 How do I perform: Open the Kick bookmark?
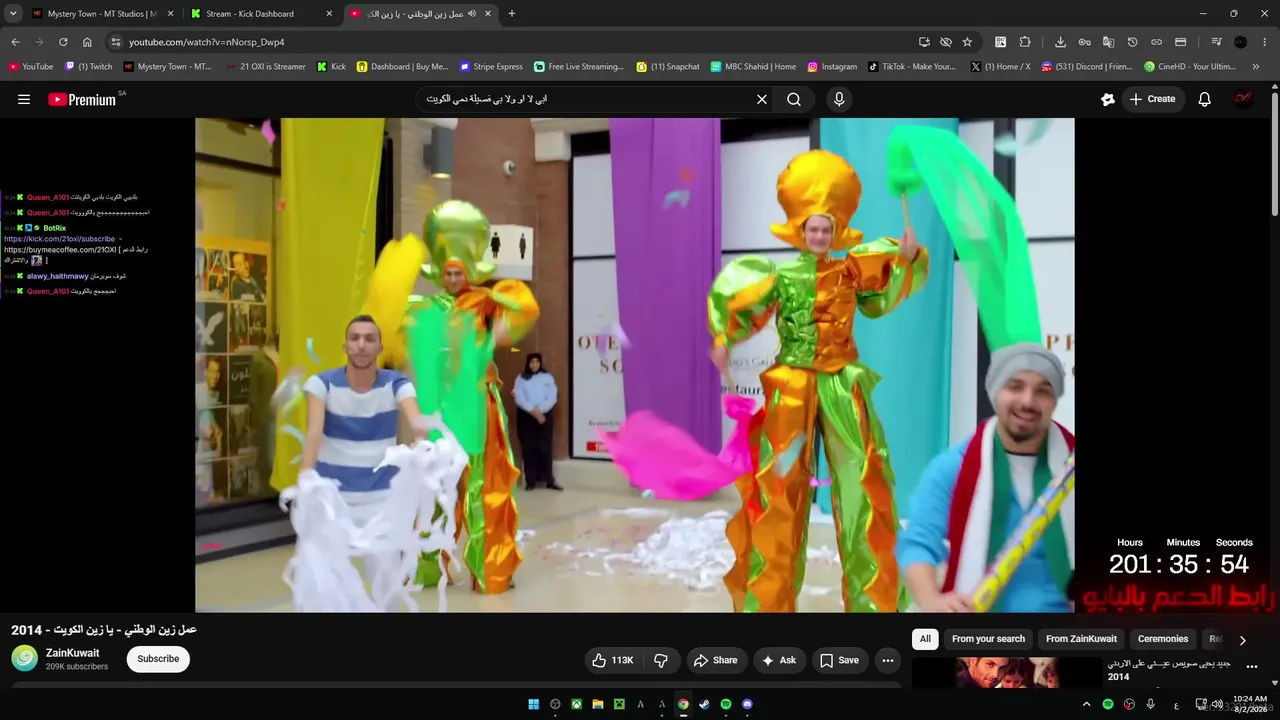[331, 67]
